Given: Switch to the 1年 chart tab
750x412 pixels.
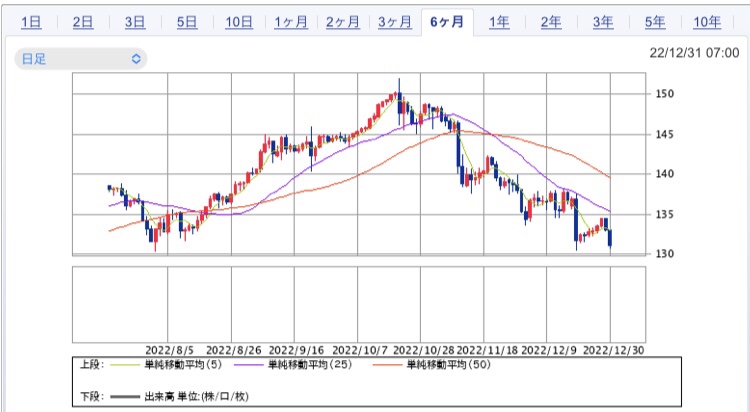Looking at the screenshot, I should pos(499,22).
